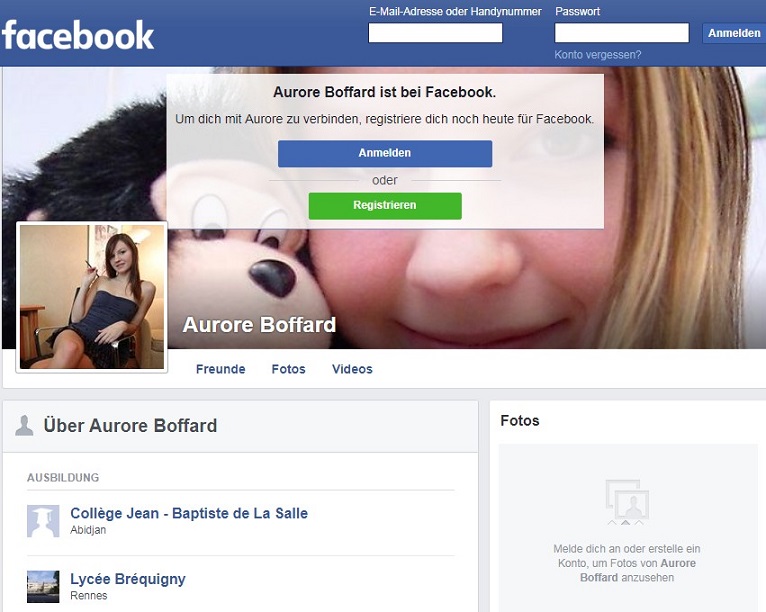Image resolution: width=766 pixels, height=612 pixels.
Task: Click the graduation cap icon for Collège Jean-Baptiste
Action: pyautogui.click(x=43, y=521)
